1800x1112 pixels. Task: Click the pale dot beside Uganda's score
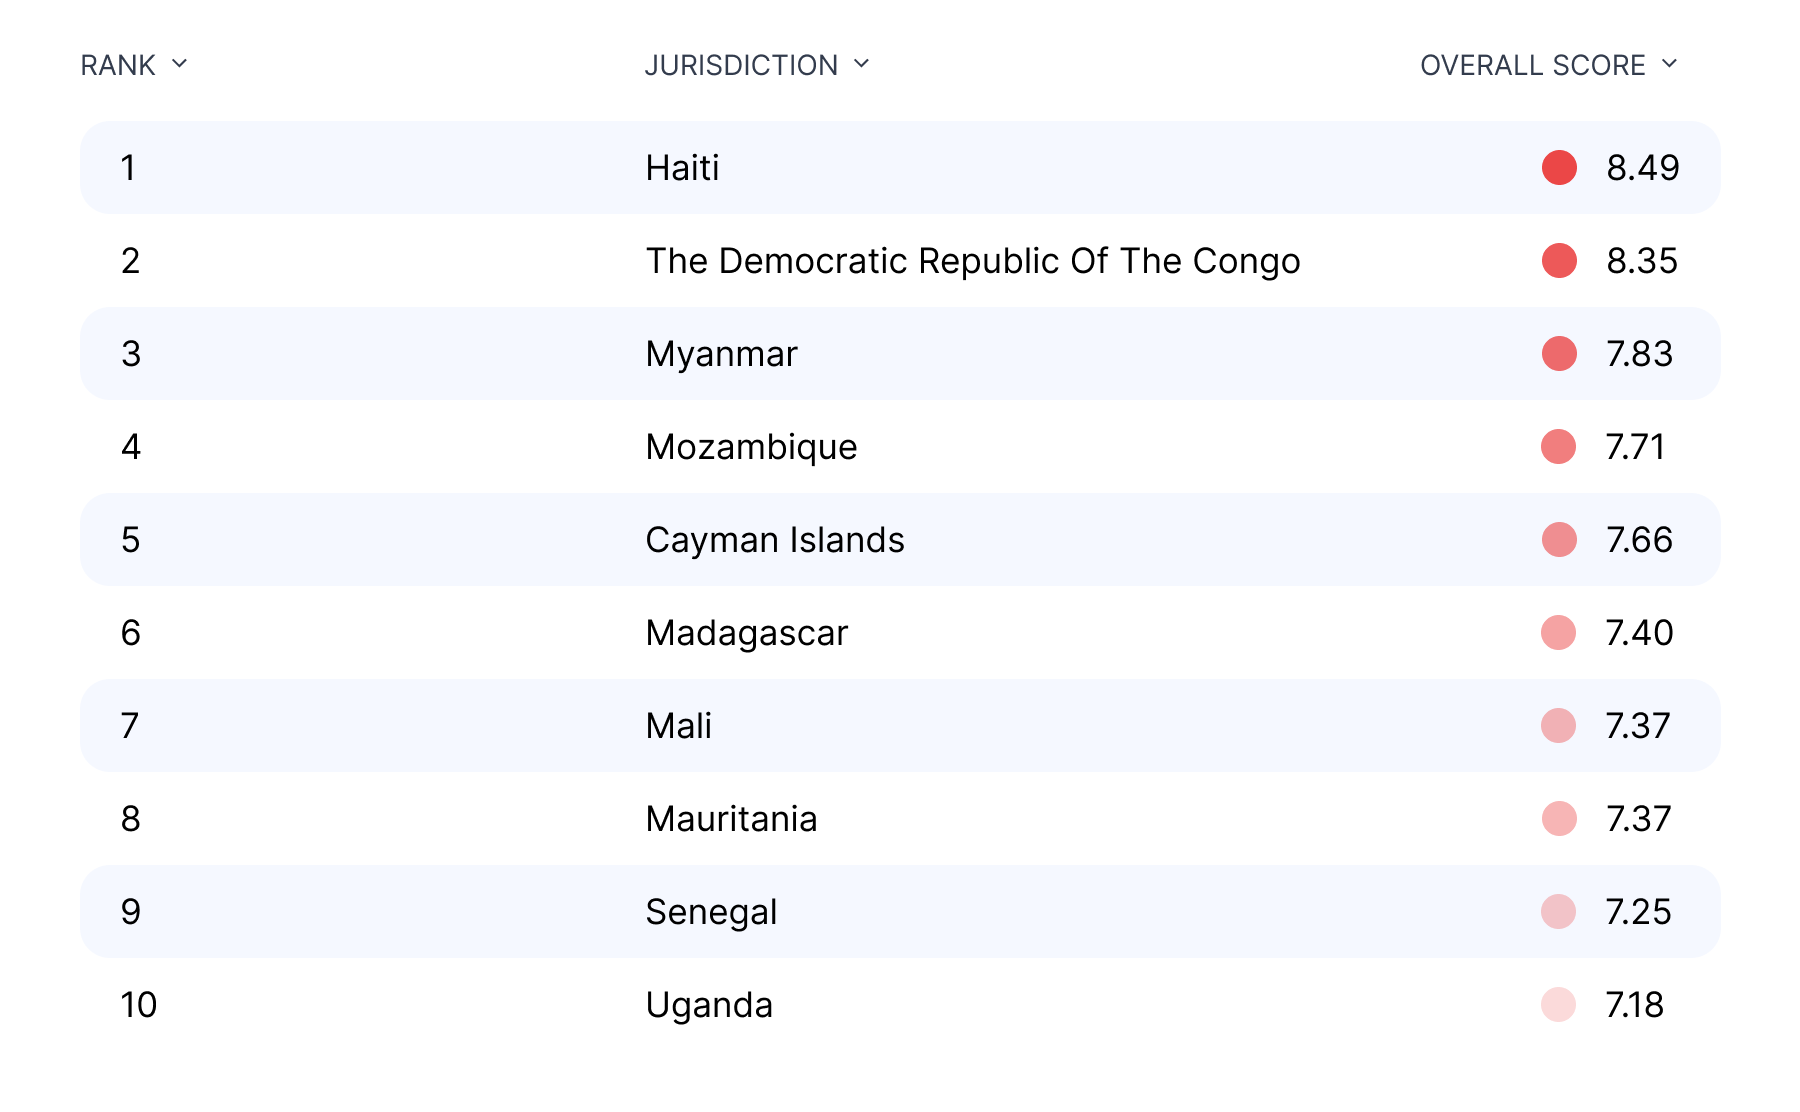coord(1559,1005)
